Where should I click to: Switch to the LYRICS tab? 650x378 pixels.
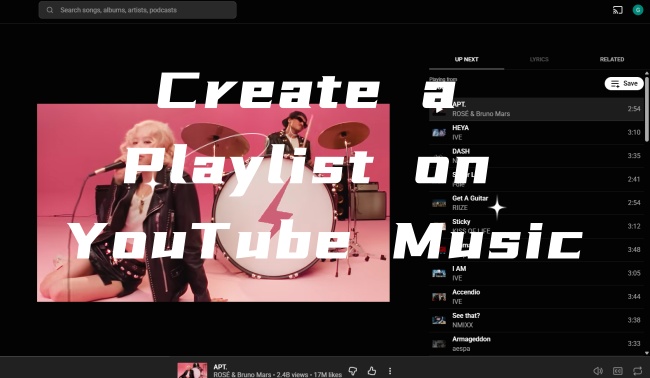(x=539, y=59)
